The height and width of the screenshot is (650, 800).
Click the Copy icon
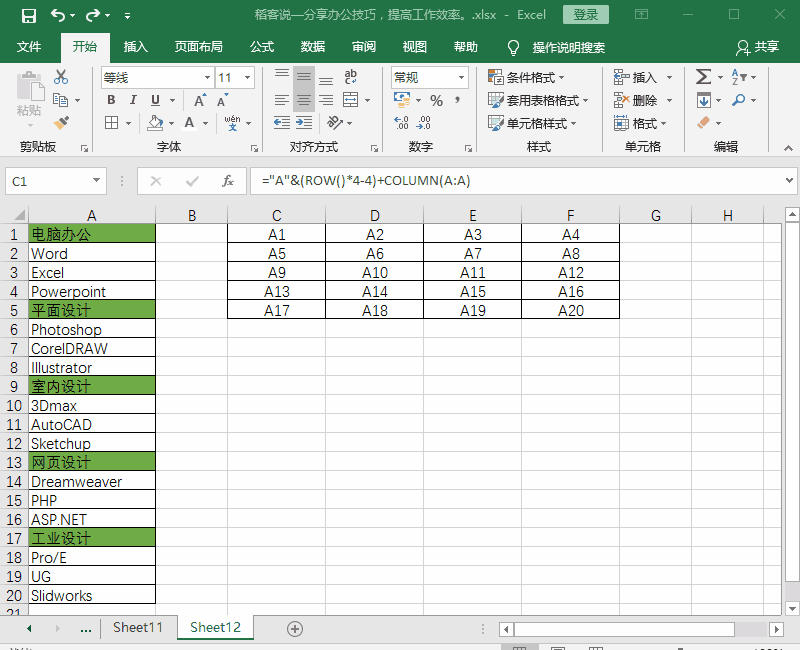61,100
